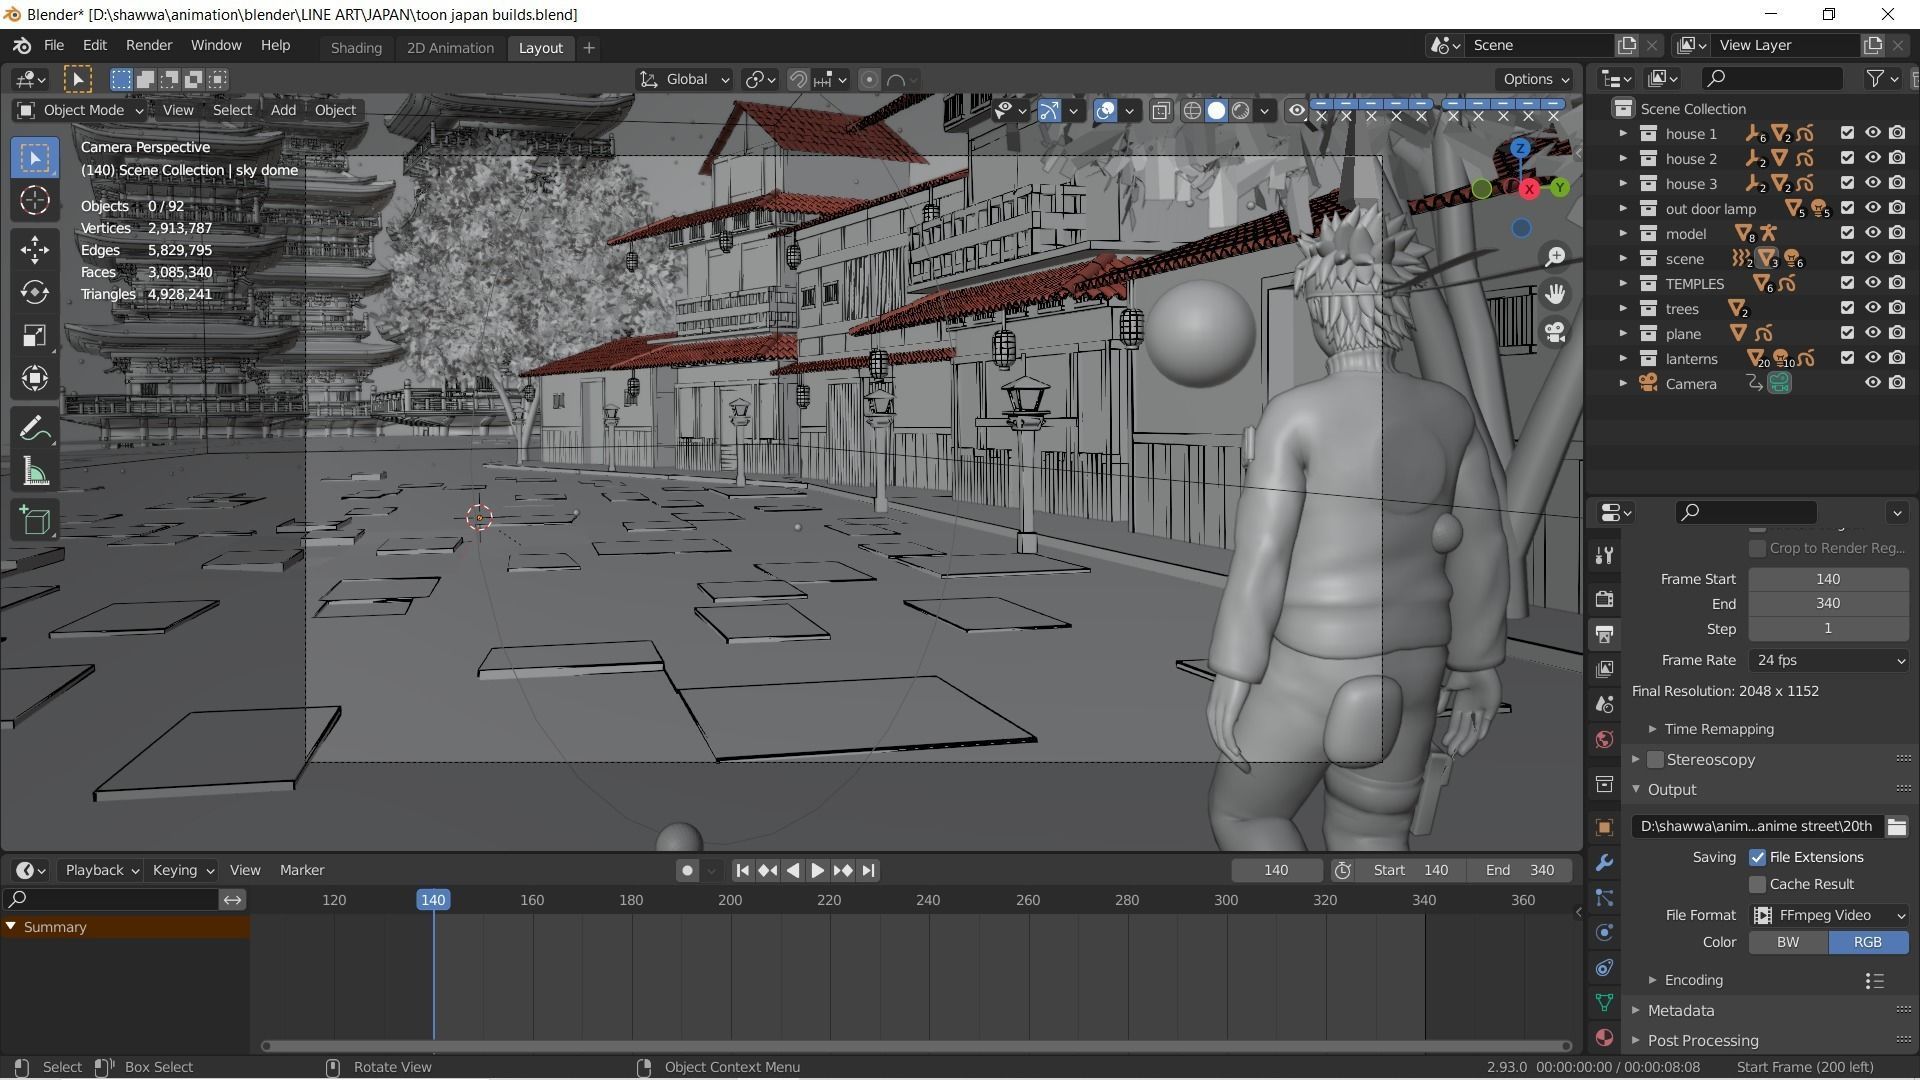Play the animation forward
Screen dimensions: 1920x1080
pyautogui.click(x=817, y=871)
